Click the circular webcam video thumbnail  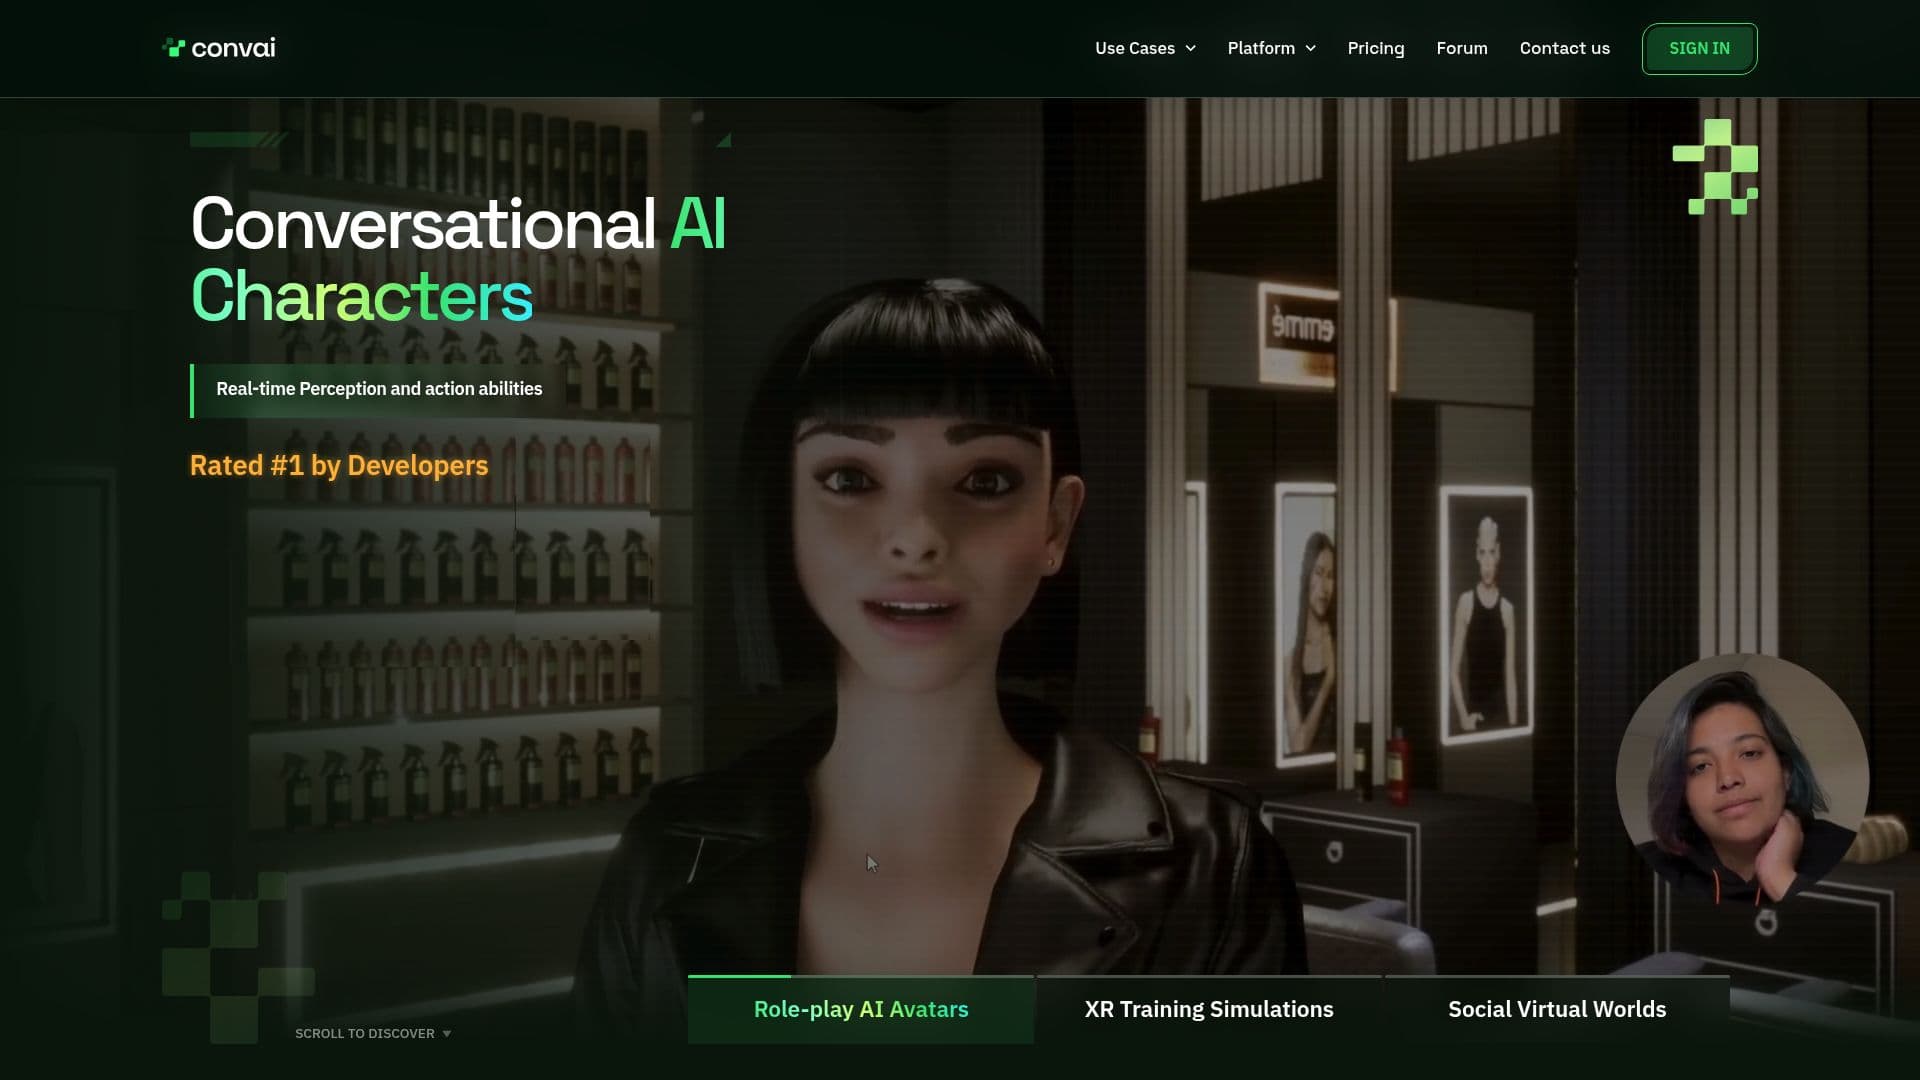pyautogui.click(x=1741, y=779)
